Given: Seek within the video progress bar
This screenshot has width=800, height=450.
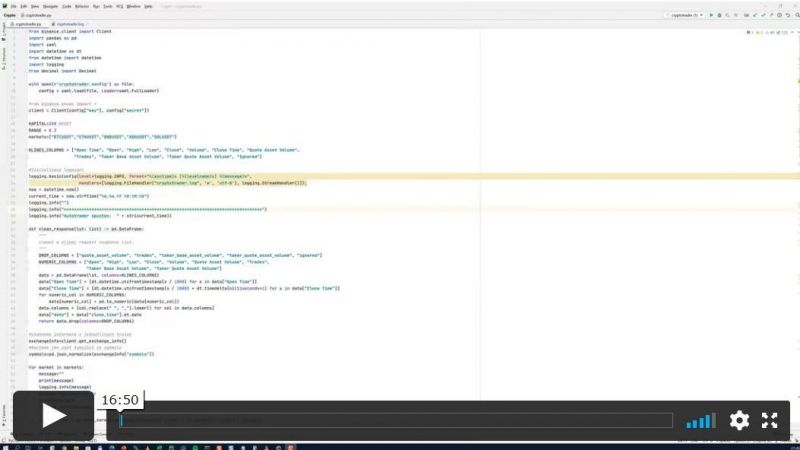Looking at the screenshot, I should point(396,420).
